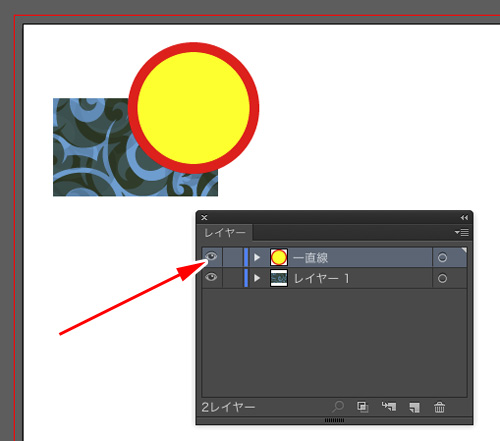Click target circle of レイヤー 1

[442, 278]
